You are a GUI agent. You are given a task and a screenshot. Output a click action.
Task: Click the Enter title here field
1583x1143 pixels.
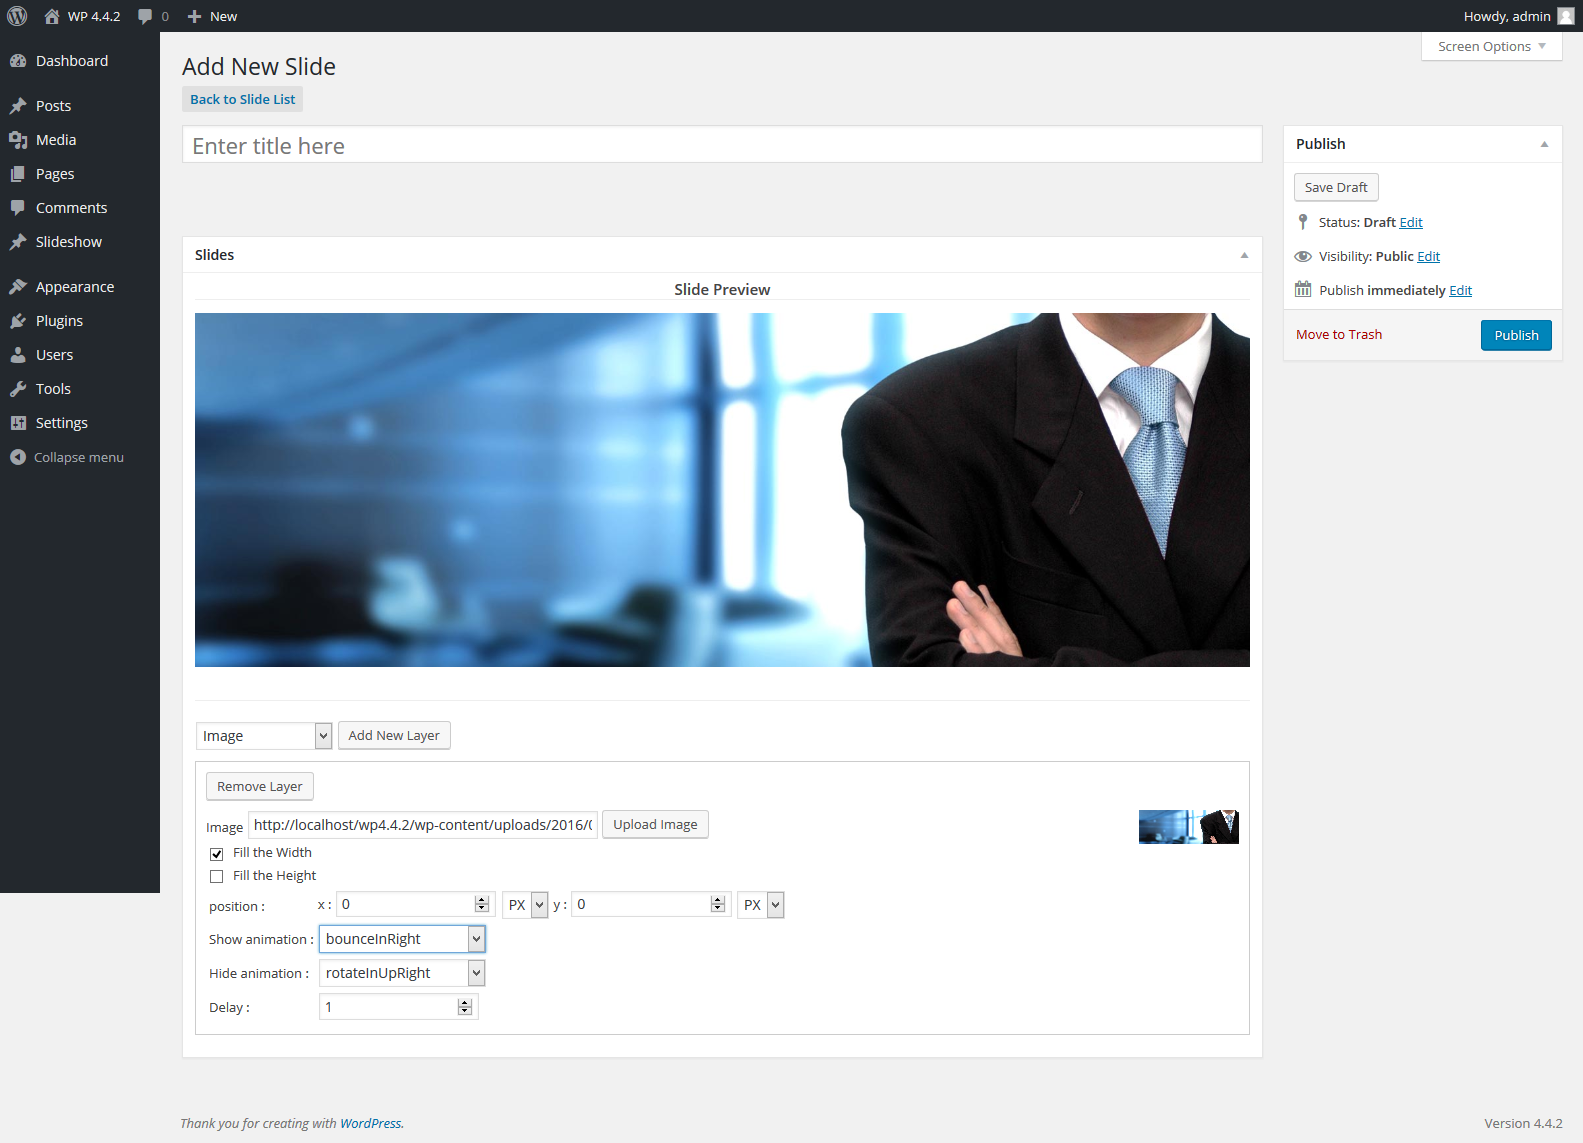[722, 145]
